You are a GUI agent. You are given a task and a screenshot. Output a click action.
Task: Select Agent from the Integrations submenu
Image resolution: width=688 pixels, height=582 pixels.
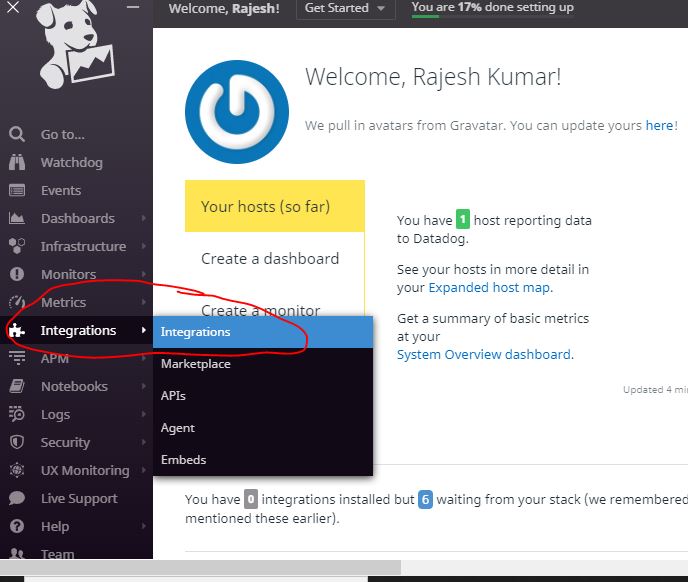tap(178, 428)
